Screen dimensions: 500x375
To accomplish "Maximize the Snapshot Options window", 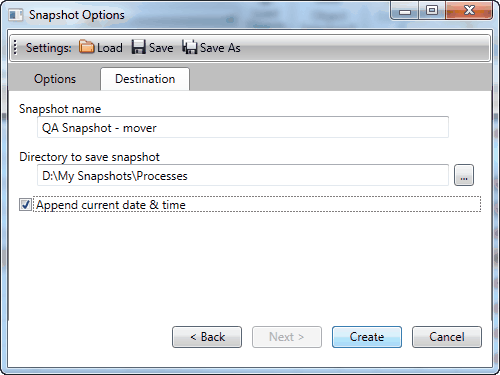I will (432, 11).
